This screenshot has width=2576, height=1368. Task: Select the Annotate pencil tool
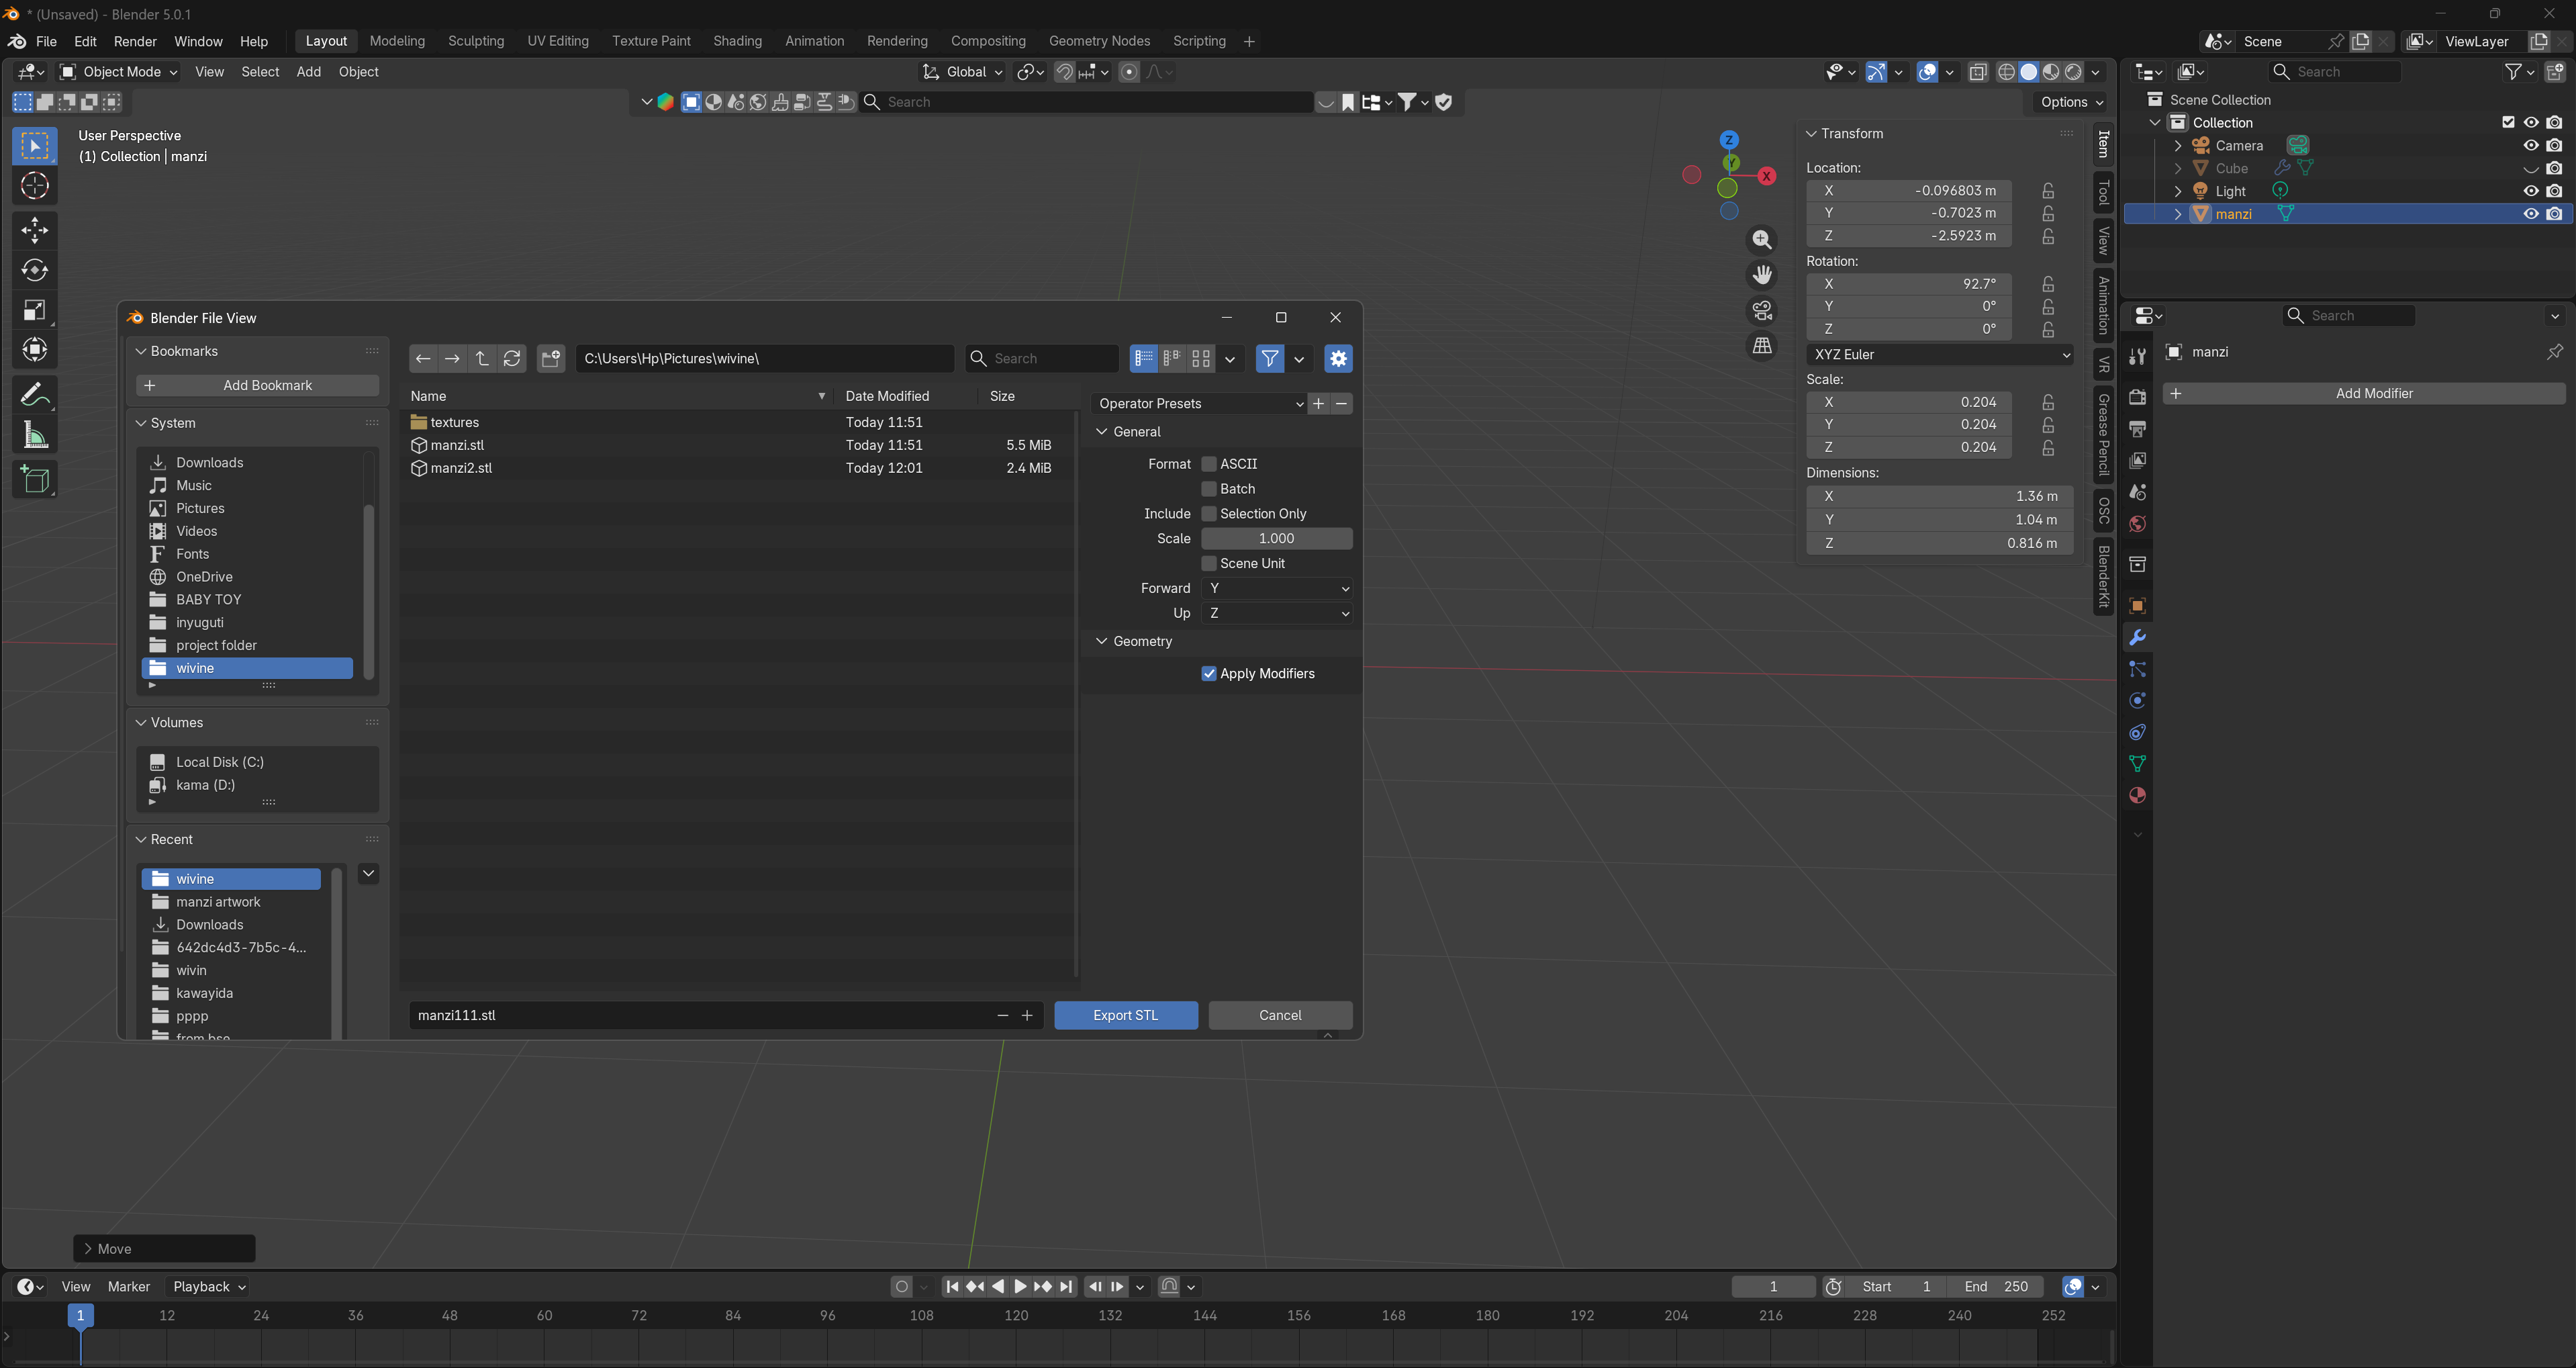pos(34,394)
